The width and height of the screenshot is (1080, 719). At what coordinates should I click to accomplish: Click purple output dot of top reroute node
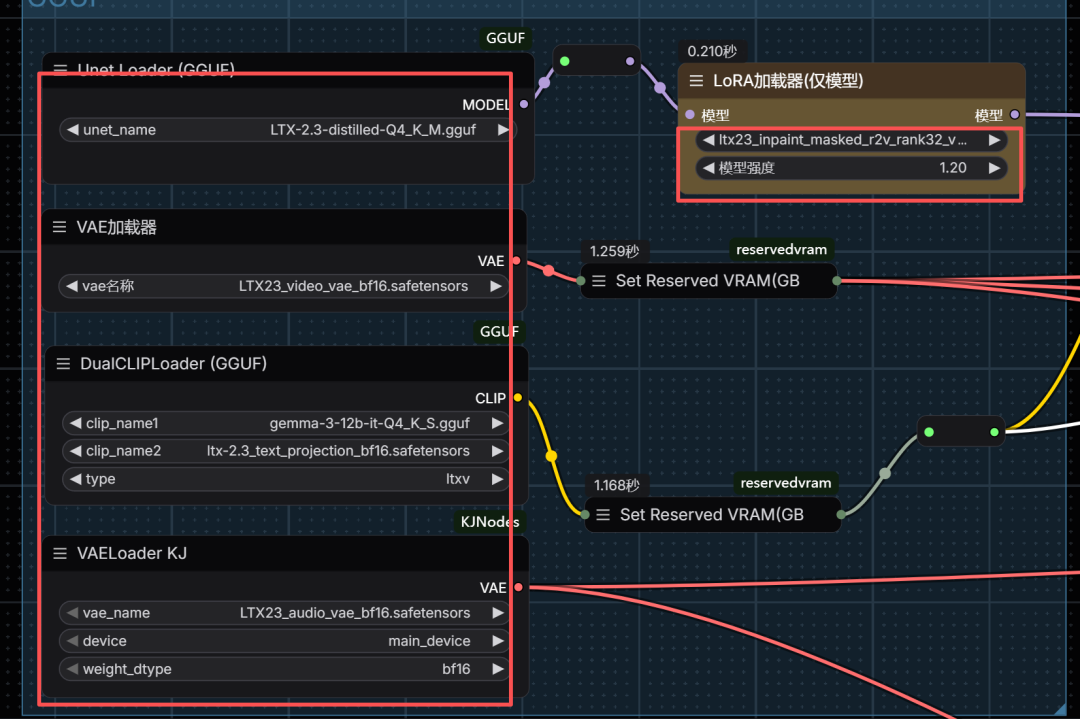pos(630,61)
